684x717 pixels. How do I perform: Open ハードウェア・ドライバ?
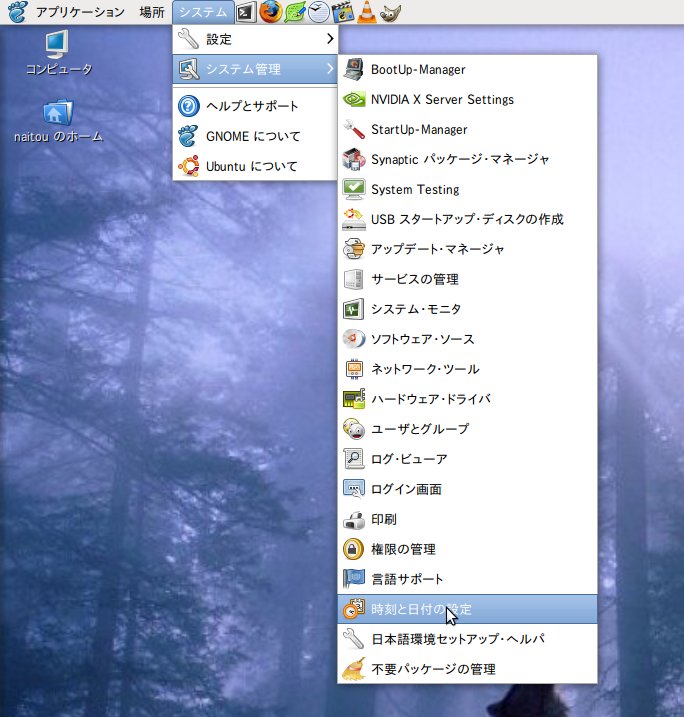[467, 399]
